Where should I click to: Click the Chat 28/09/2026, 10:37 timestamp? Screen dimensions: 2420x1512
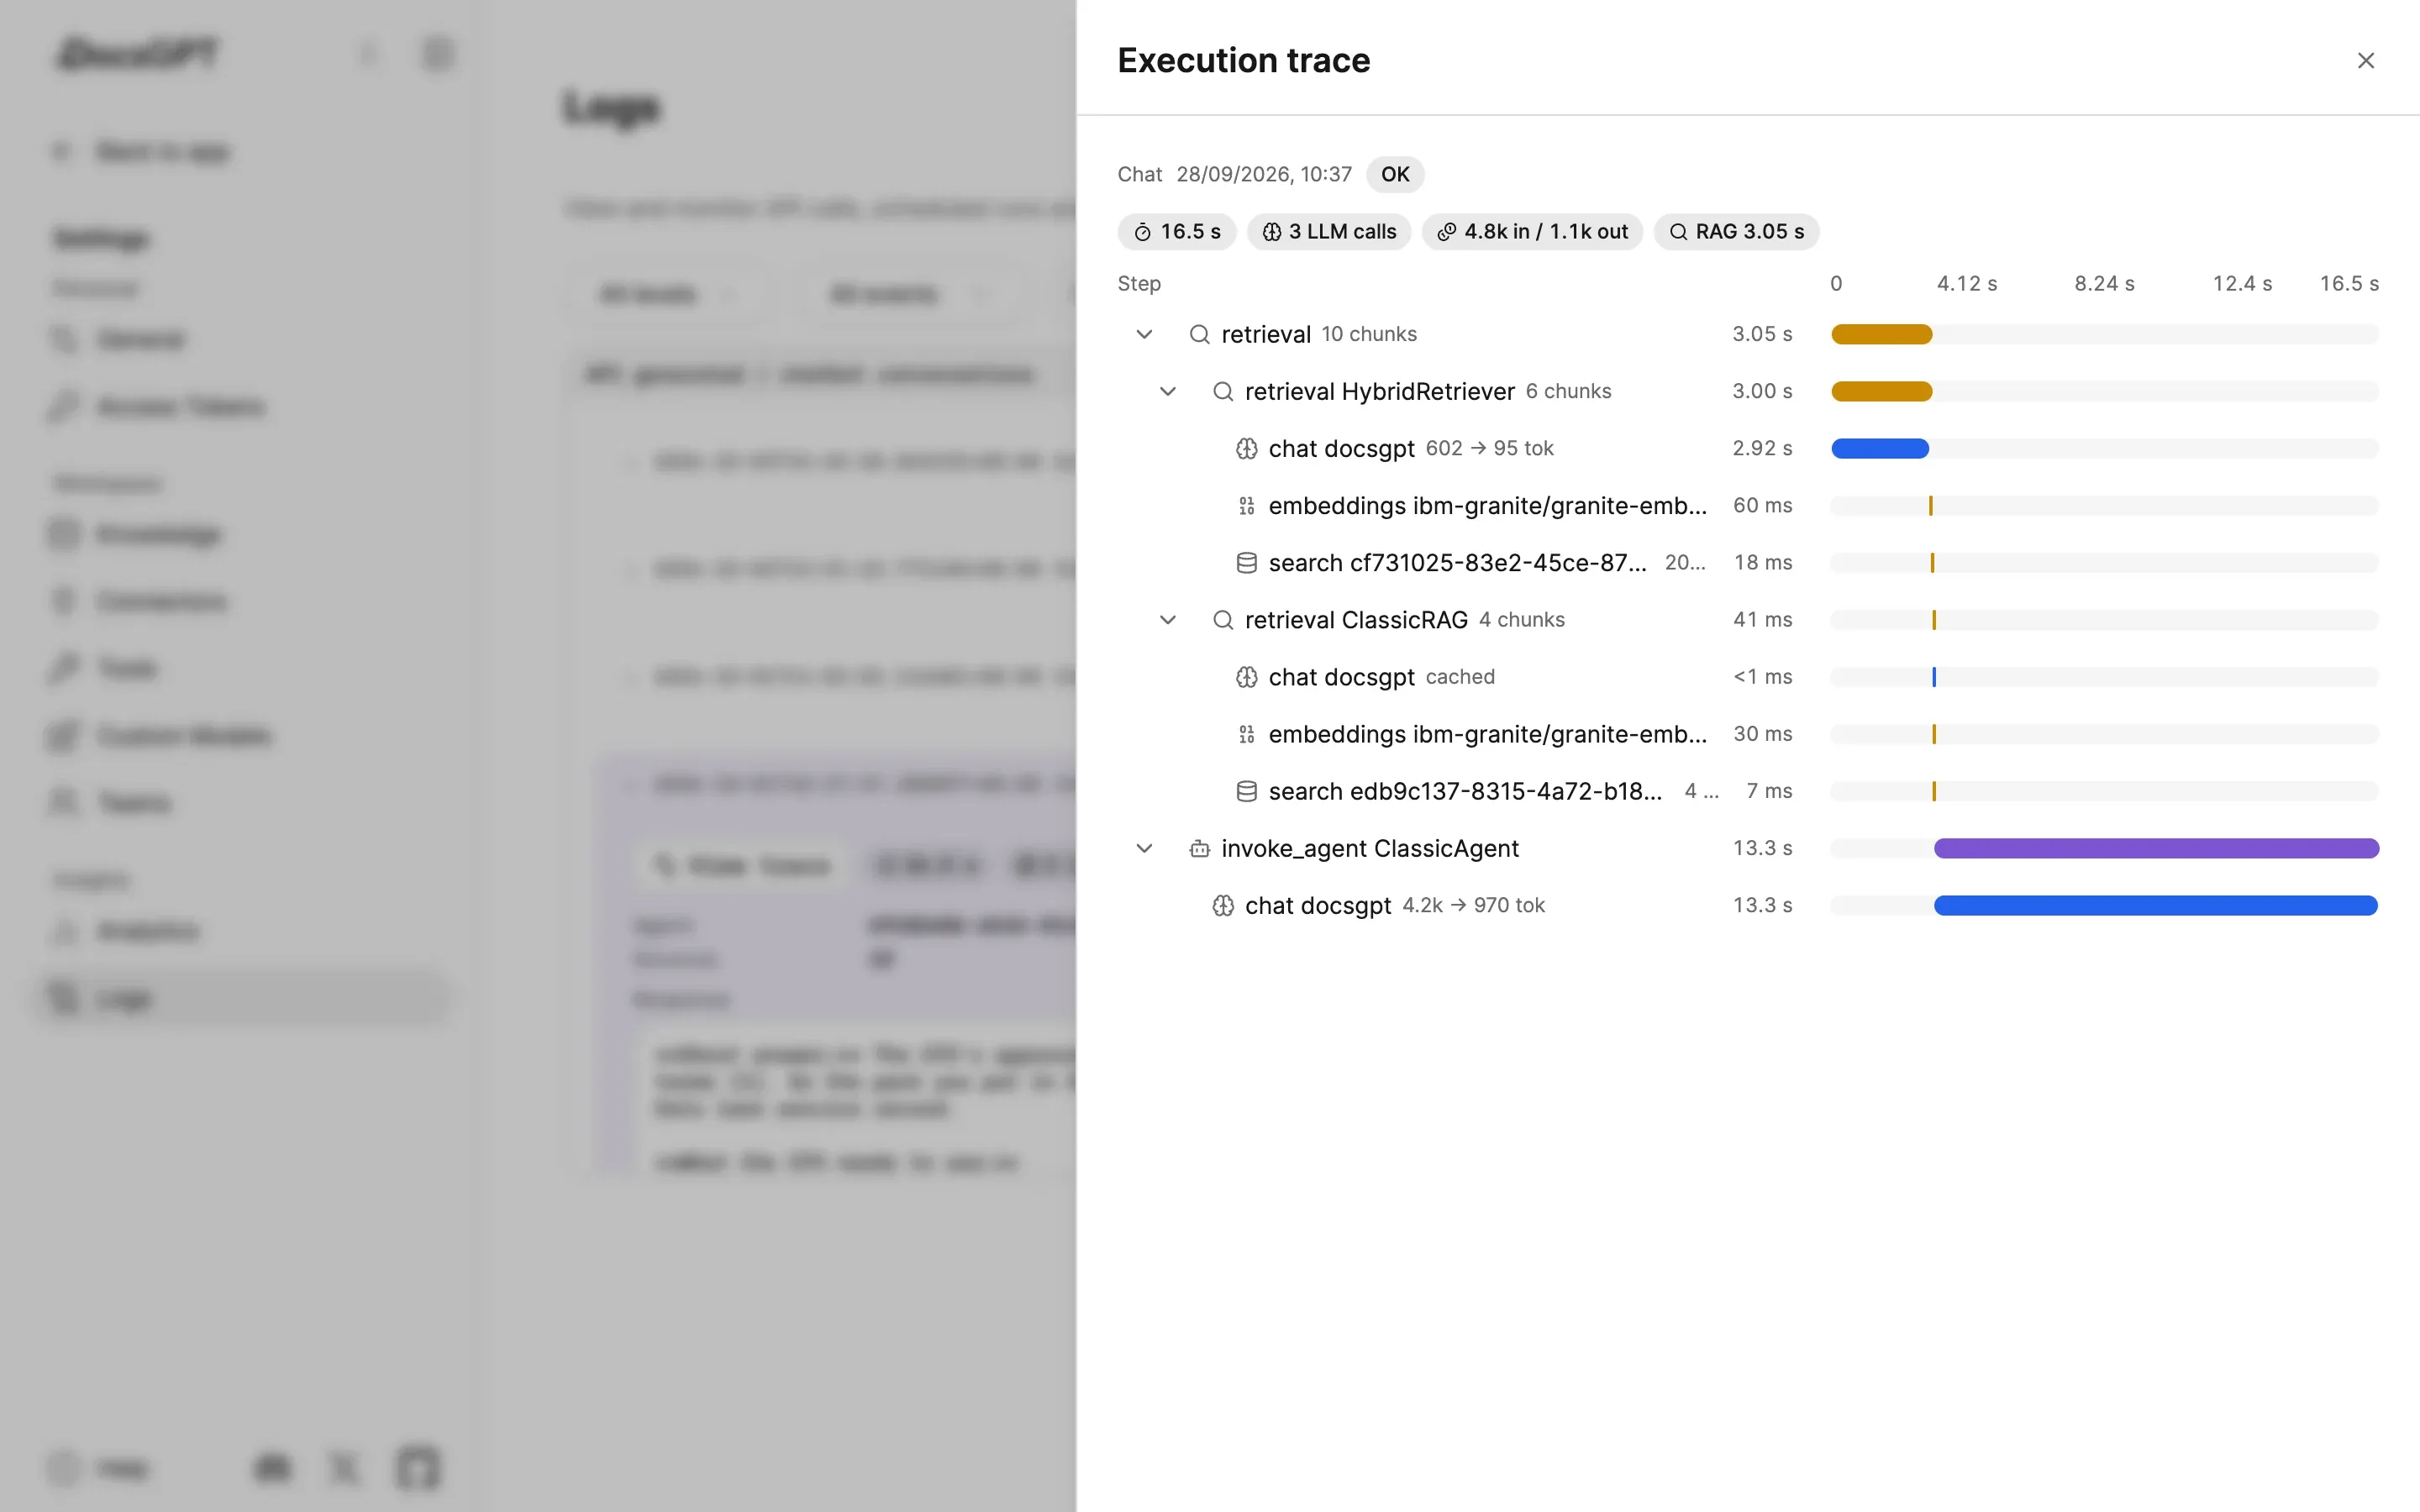click(1234, 175)
